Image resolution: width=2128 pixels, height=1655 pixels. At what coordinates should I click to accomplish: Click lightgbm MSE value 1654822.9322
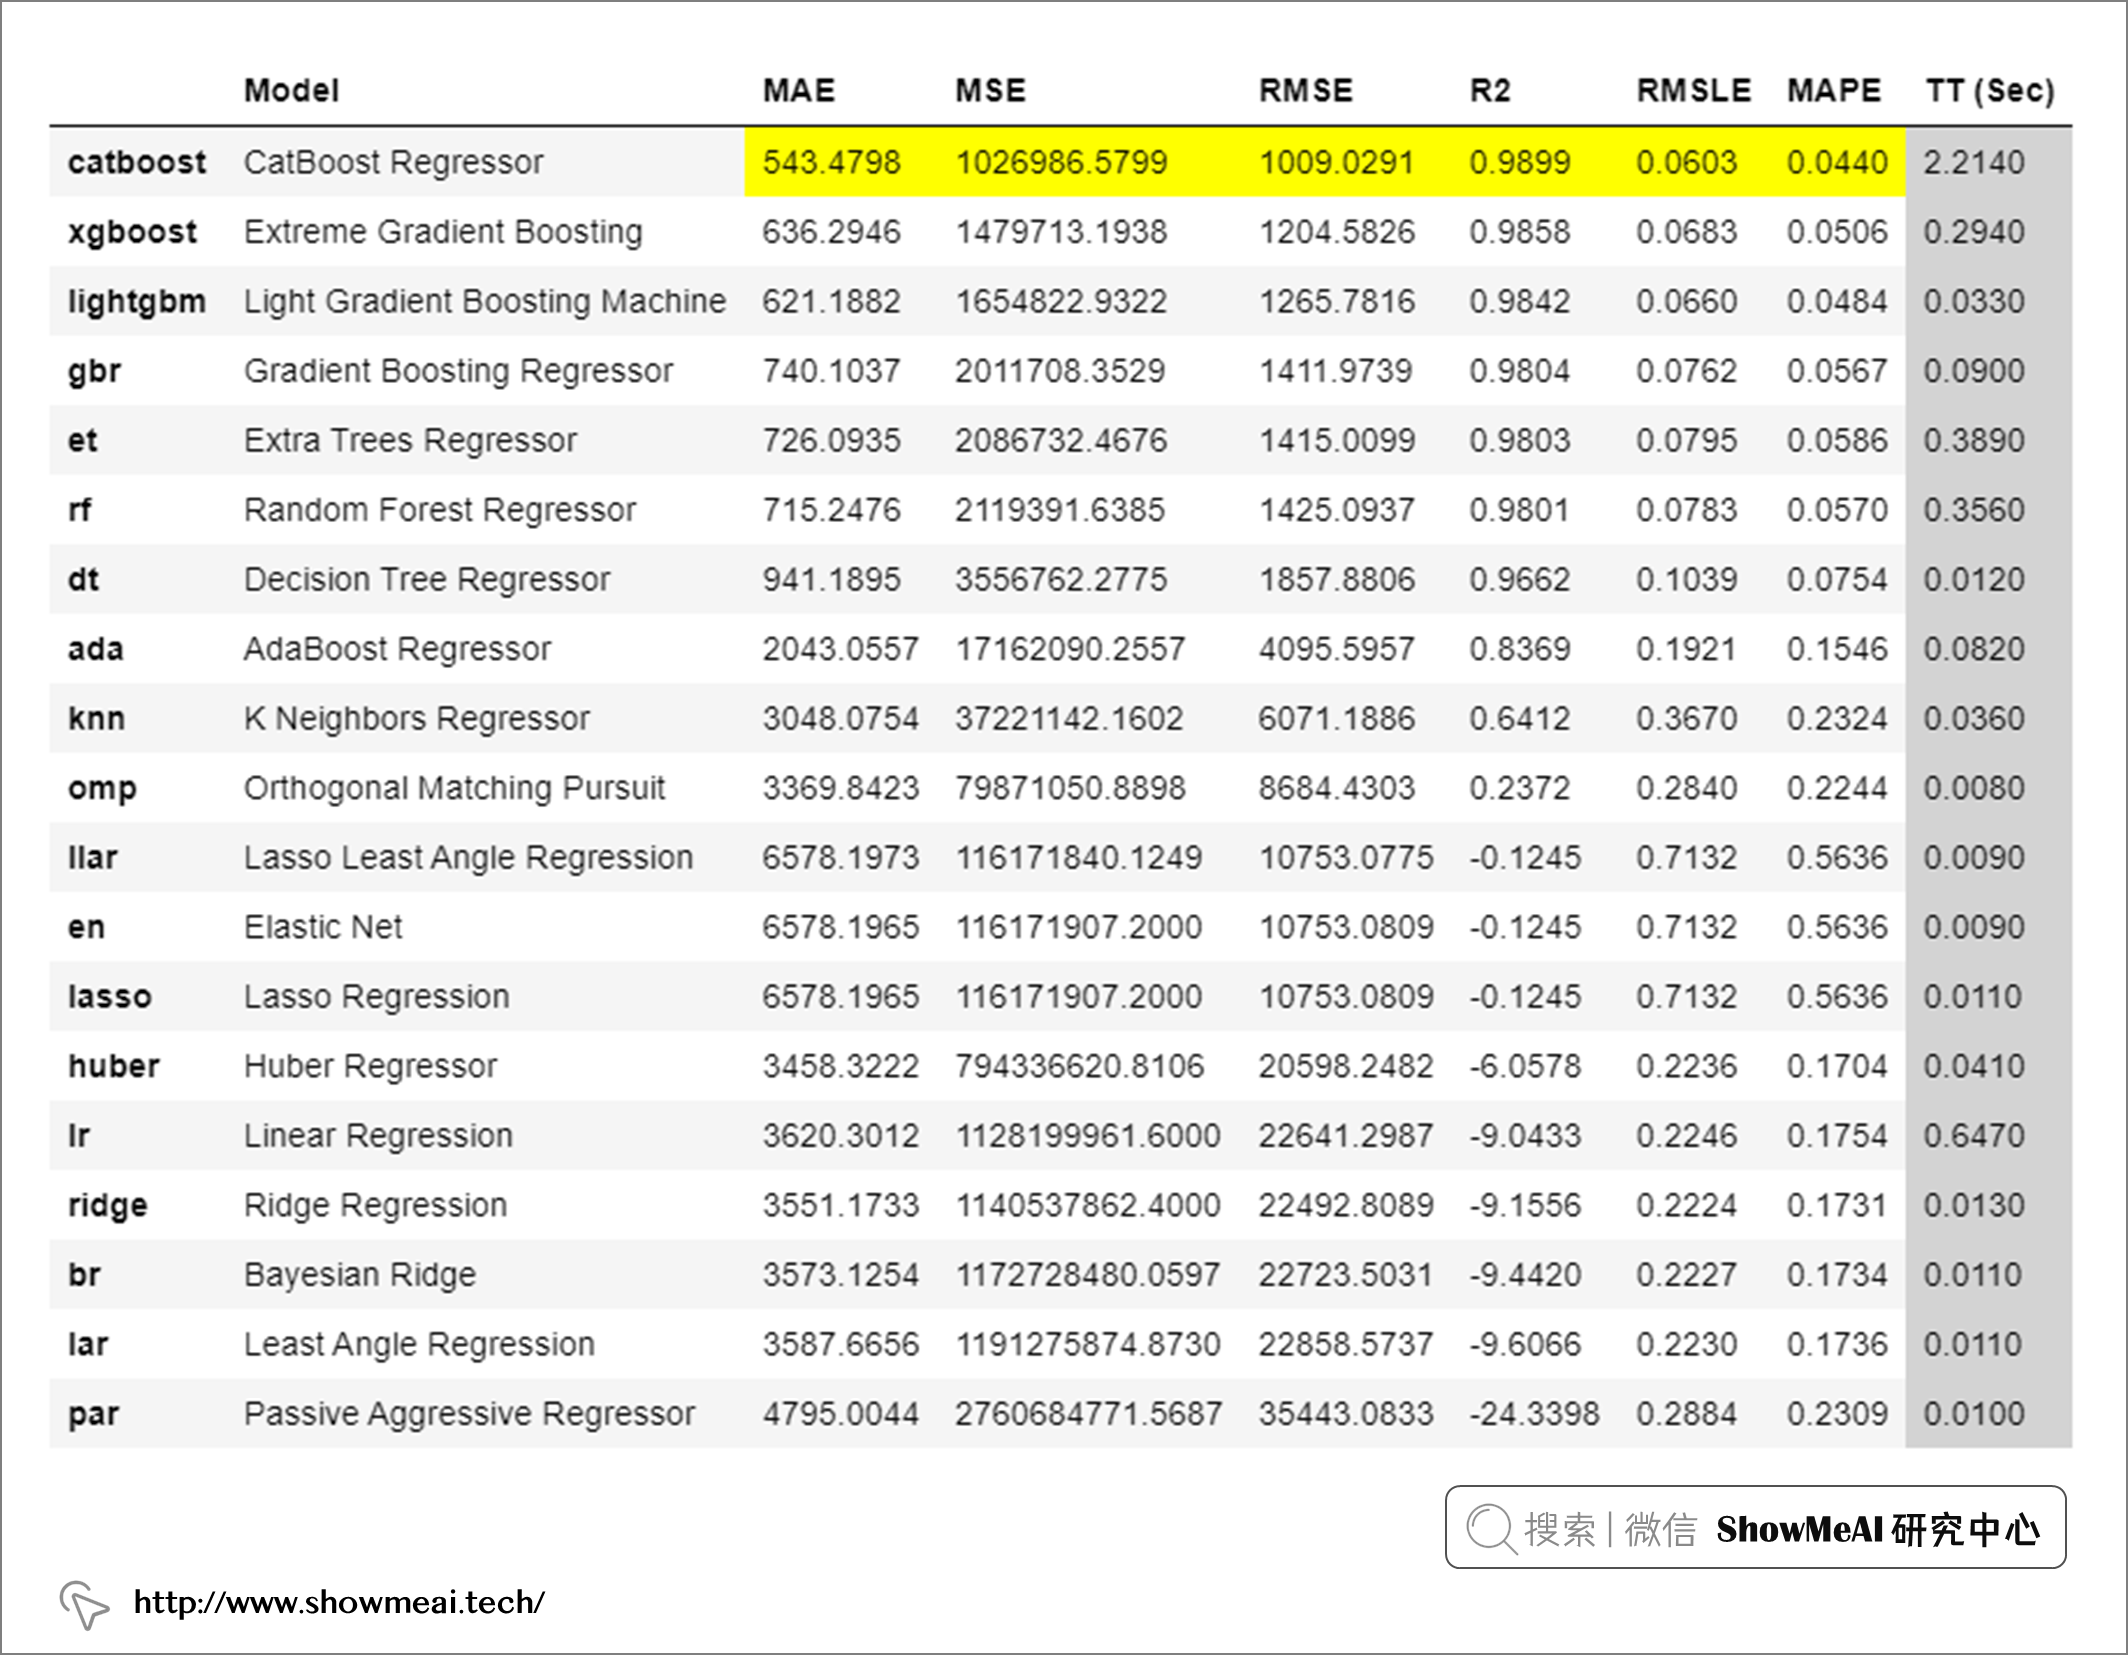point(1061,301)
